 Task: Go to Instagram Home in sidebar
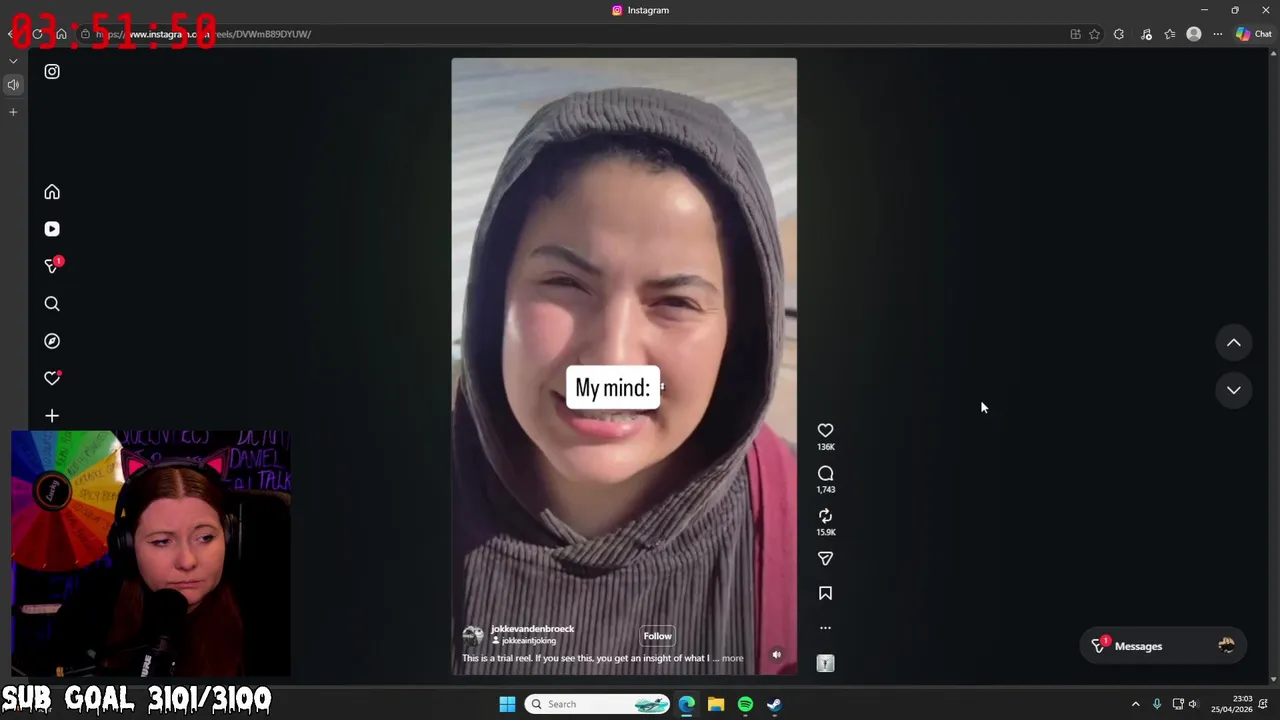(52, 192)
